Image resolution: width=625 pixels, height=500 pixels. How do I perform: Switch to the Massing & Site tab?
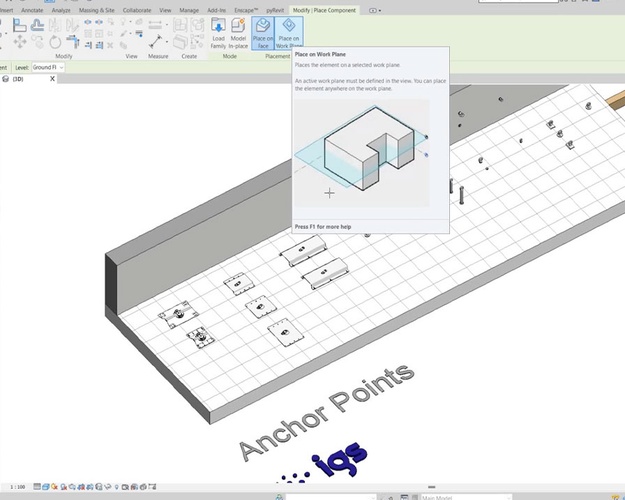[x=96, y=10]
